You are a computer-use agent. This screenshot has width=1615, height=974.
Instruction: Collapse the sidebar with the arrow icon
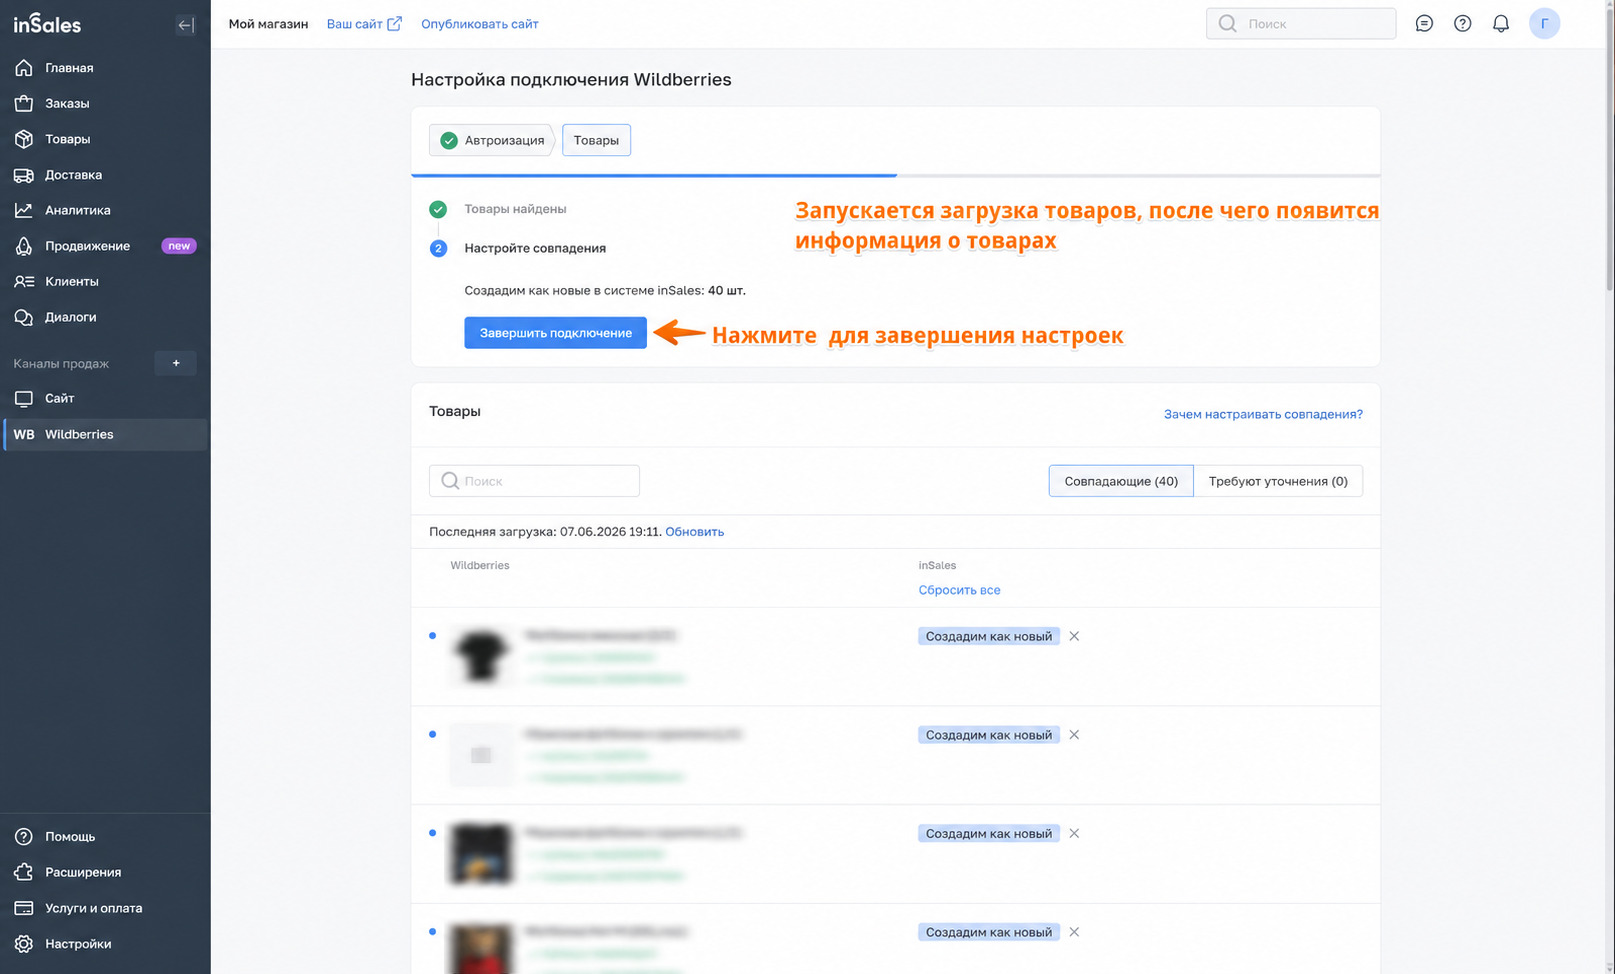pyautogui.click(x=186, y=25)
